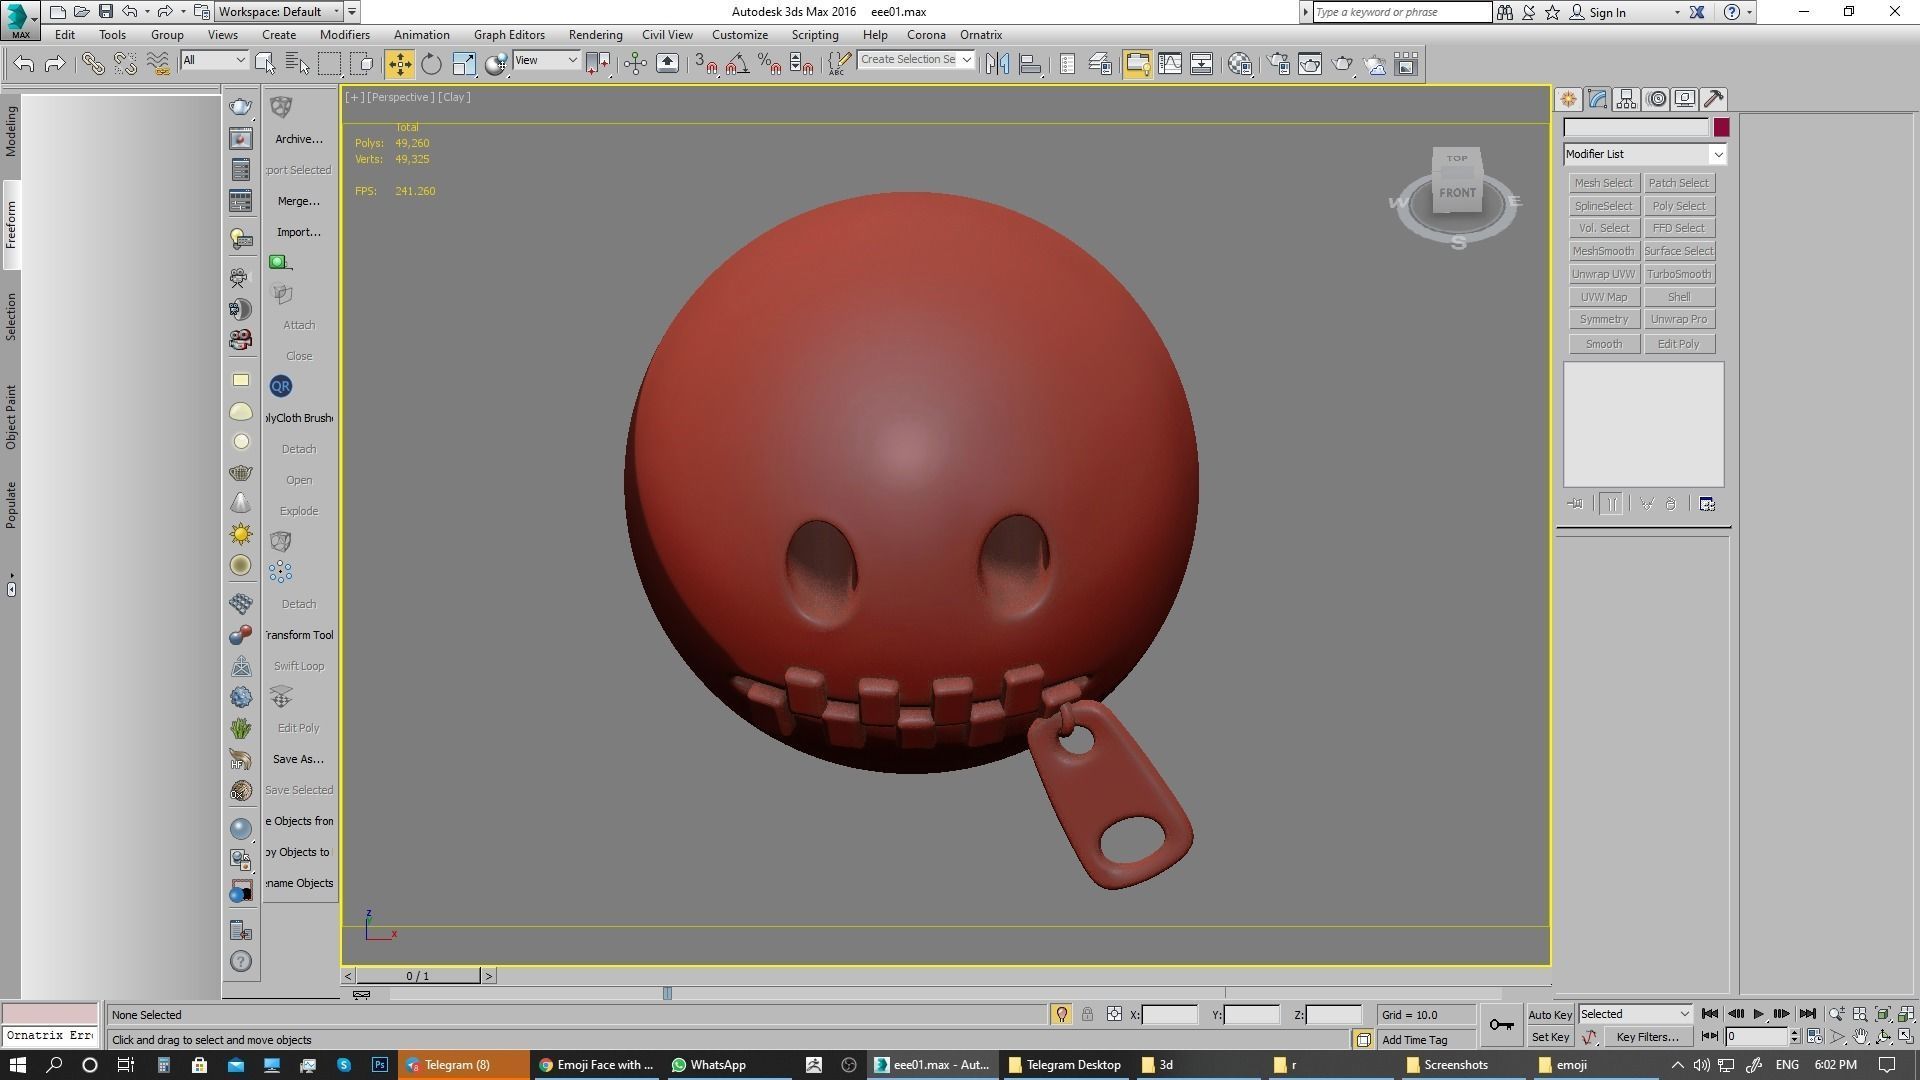This screenshot has width=1920, height=1080.
Task: Switch to the Object Paint ribbon tab
Action: click(11, 417)
